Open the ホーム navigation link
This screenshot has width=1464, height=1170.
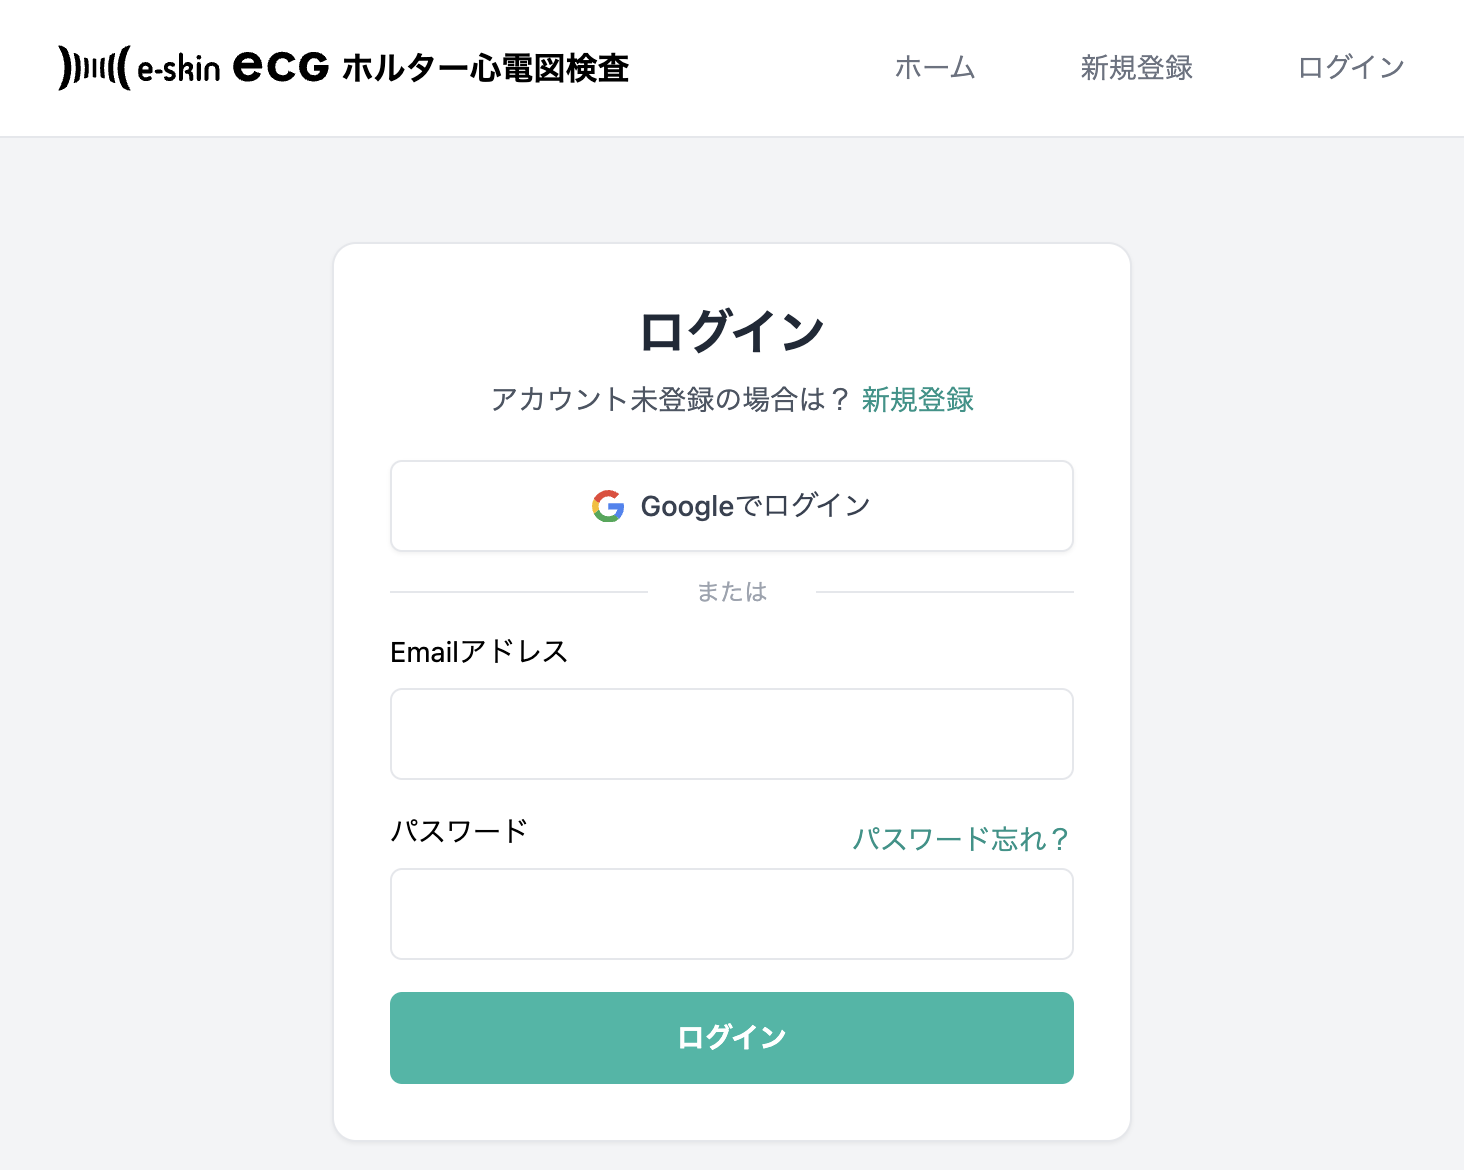934,67
